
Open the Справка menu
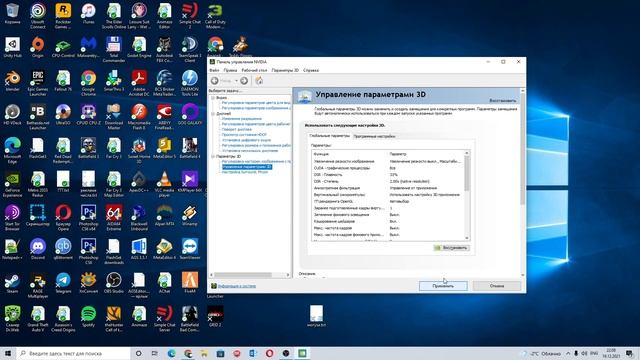coord(311,70)
